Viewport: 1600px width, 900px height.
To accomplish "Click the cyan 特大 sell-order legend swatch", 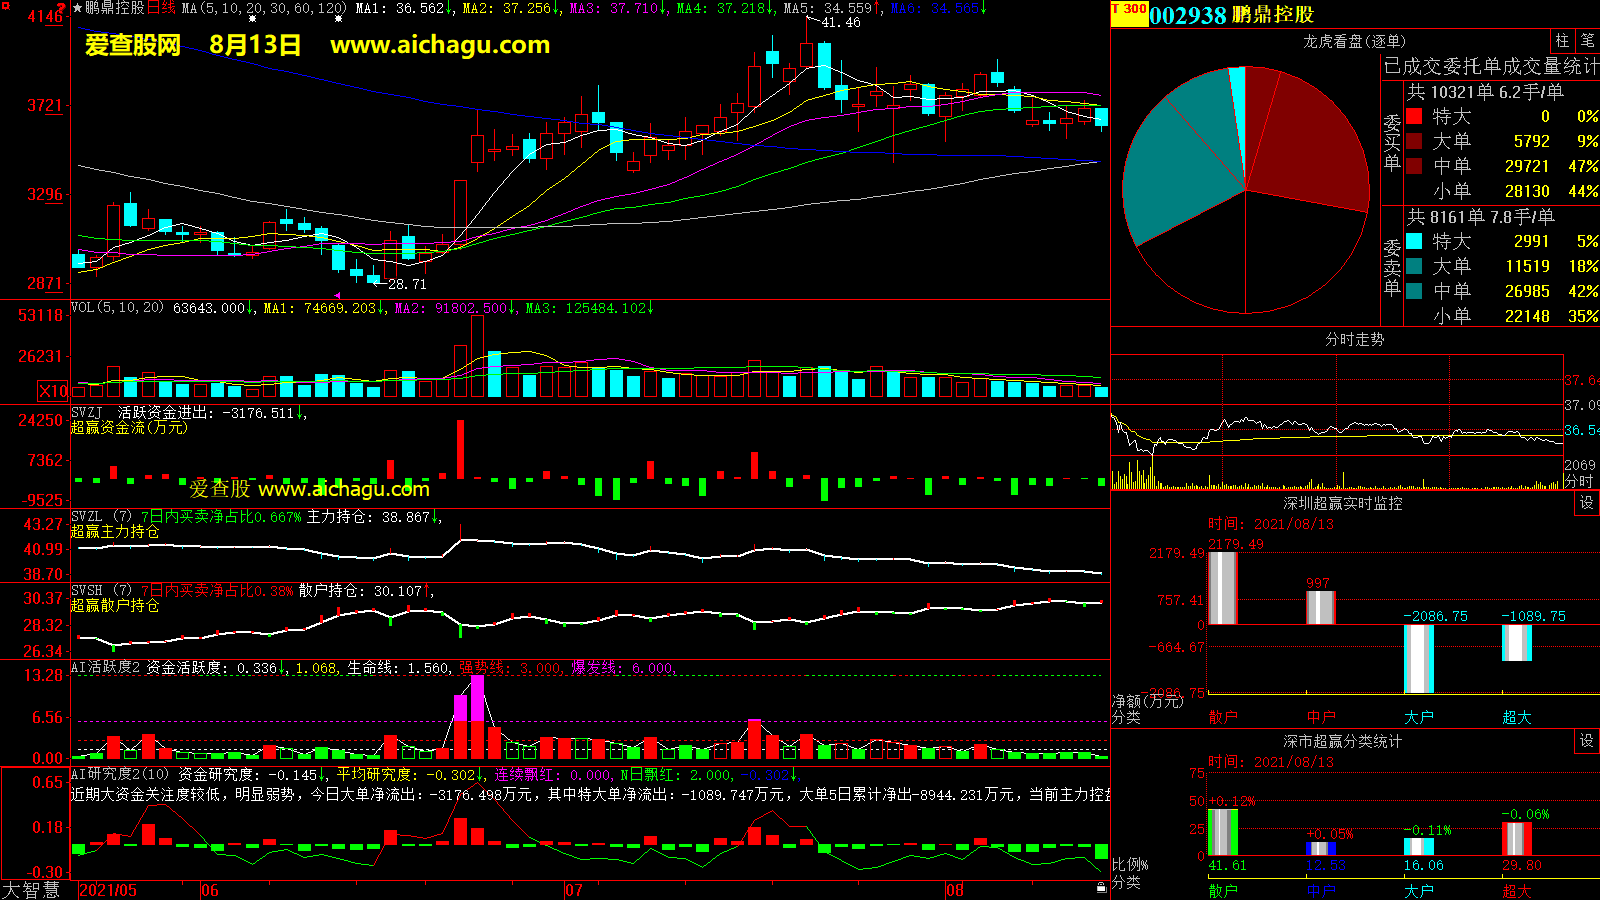I will click(x=1414, y=241).
